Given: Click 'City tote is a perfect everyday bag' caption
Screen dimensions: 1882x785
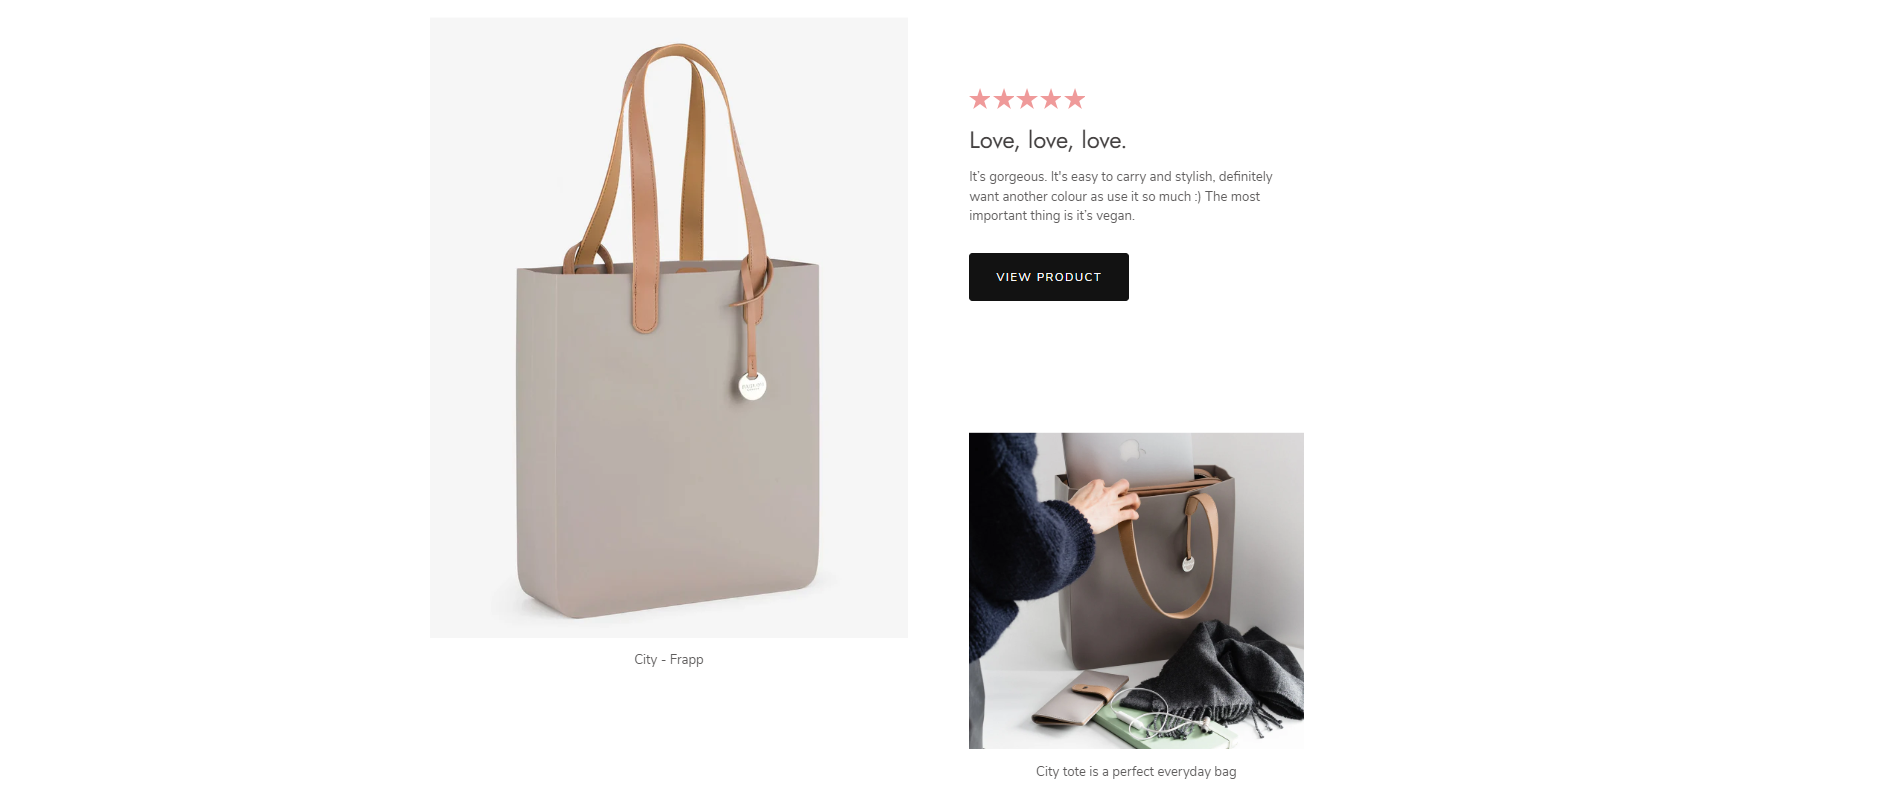Looking at the screenshot, I should 1136,771.
